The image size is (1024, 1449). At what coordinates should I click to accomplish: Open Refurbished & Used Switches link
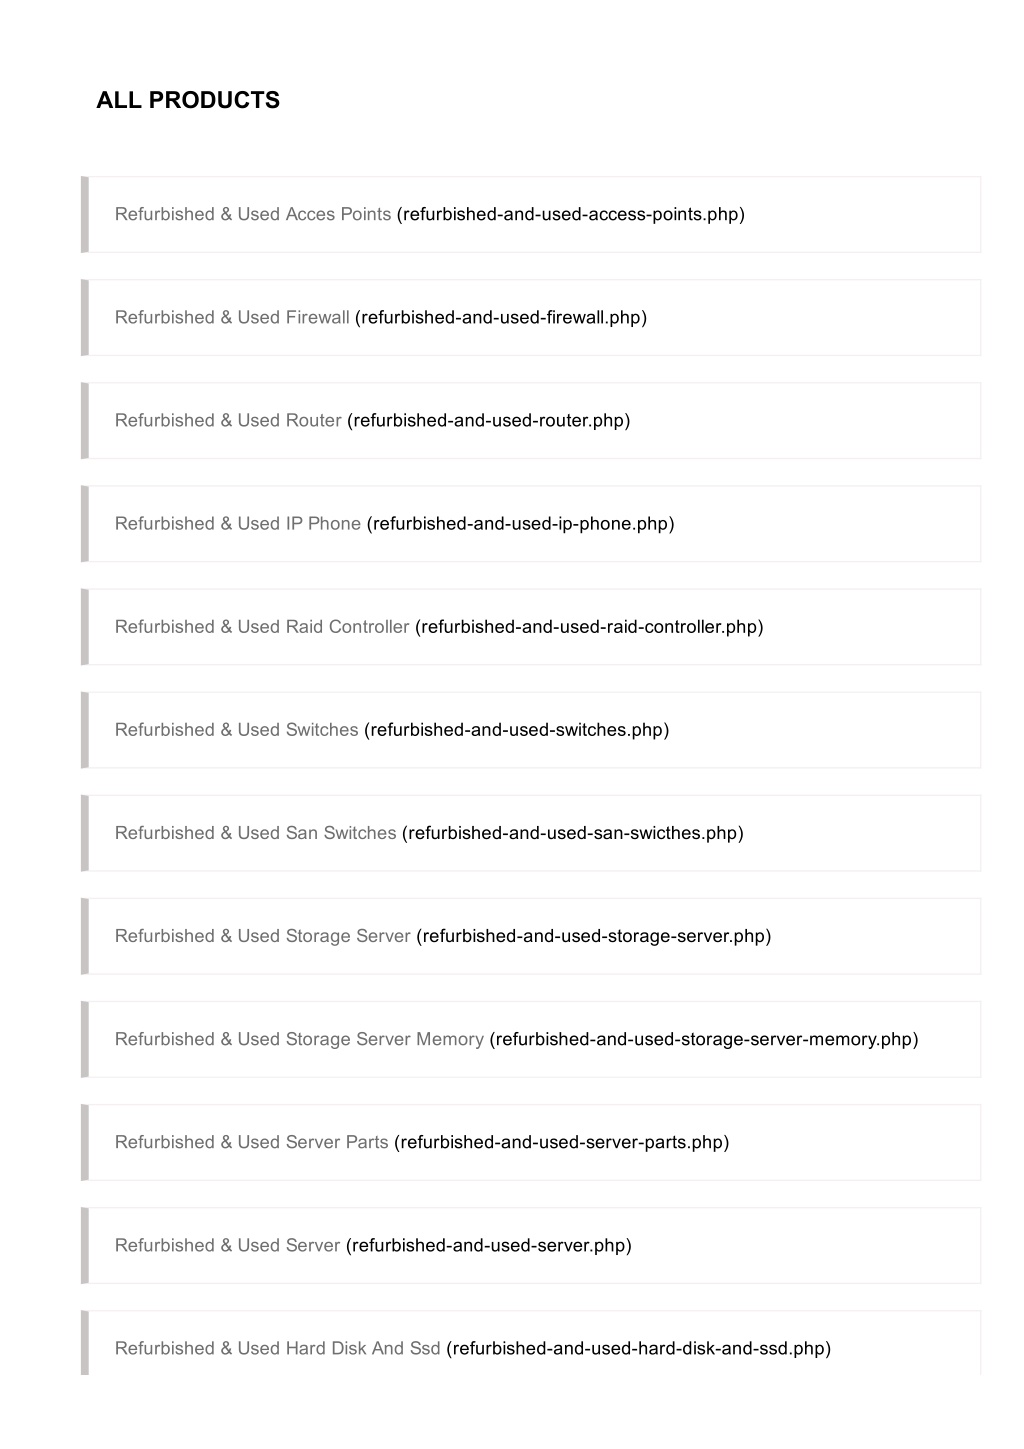click(236, 729)
